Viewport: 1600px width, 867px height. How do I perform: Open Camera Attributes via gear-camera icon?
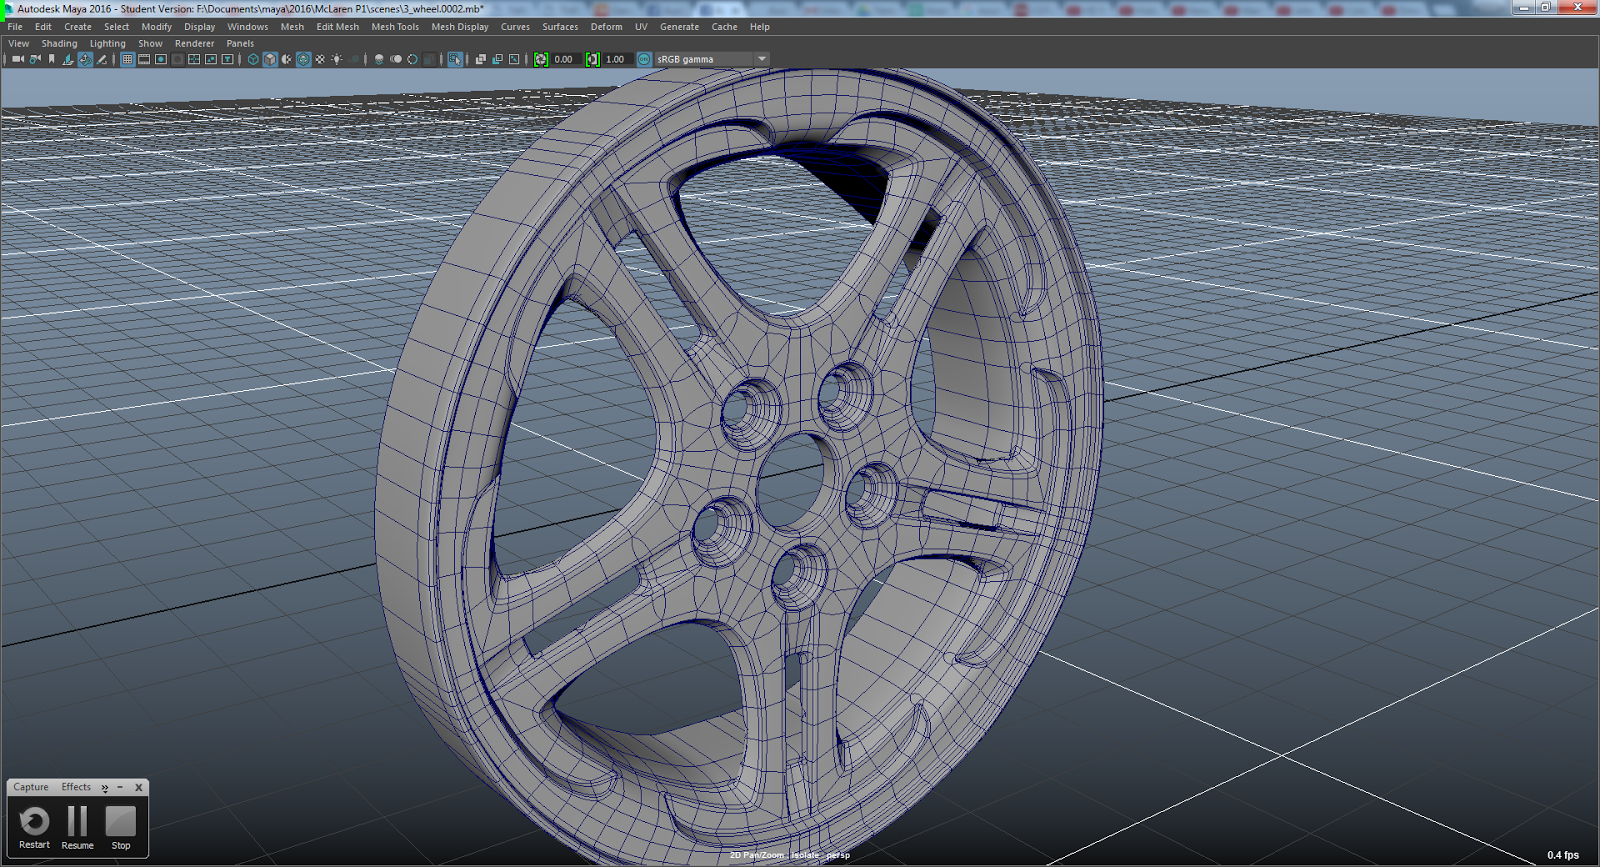click(35, 59)
